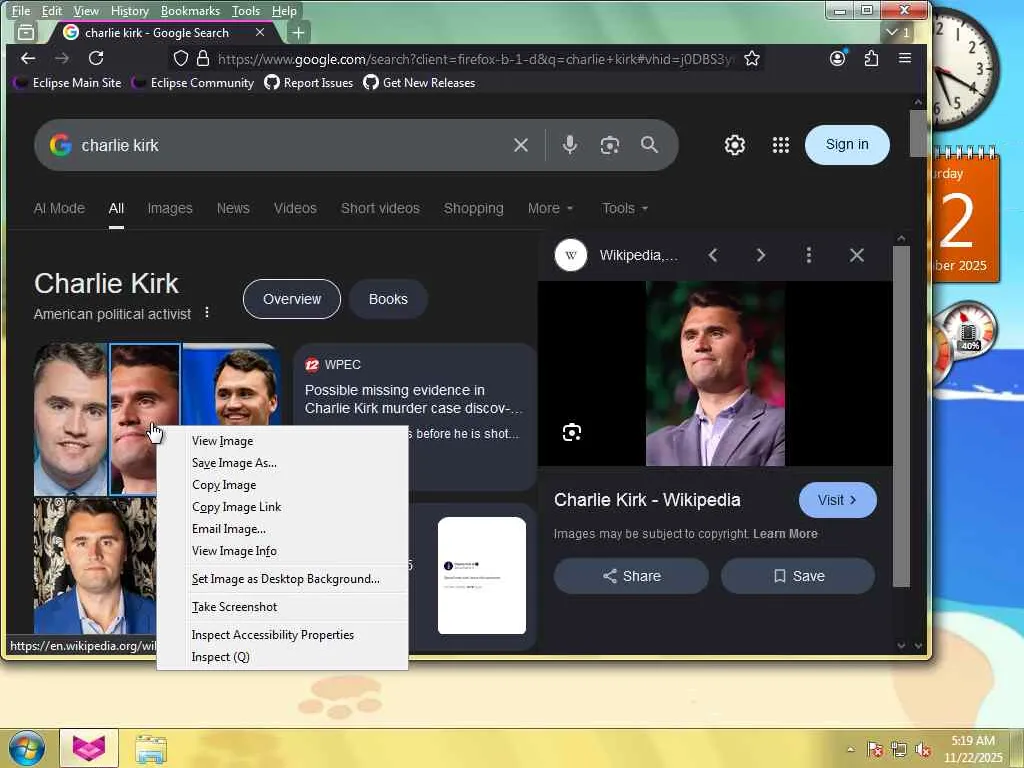The width and height of the screenshot is (1024, 768).
Task: Open the Bookmarks menu
Action: pos(190,10)
